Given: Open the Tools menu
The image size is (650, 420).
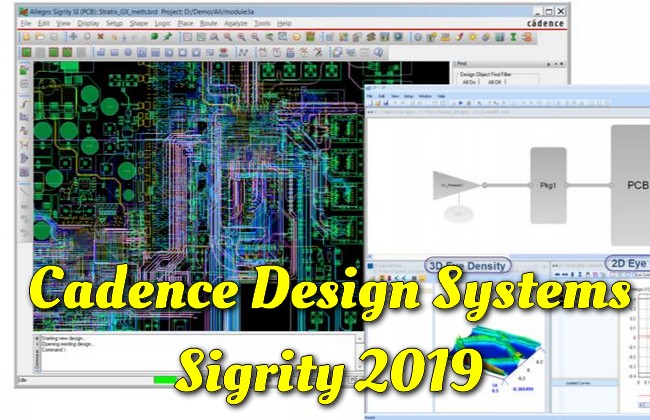Looking at the screenshot, I should [x=262, y=24].
